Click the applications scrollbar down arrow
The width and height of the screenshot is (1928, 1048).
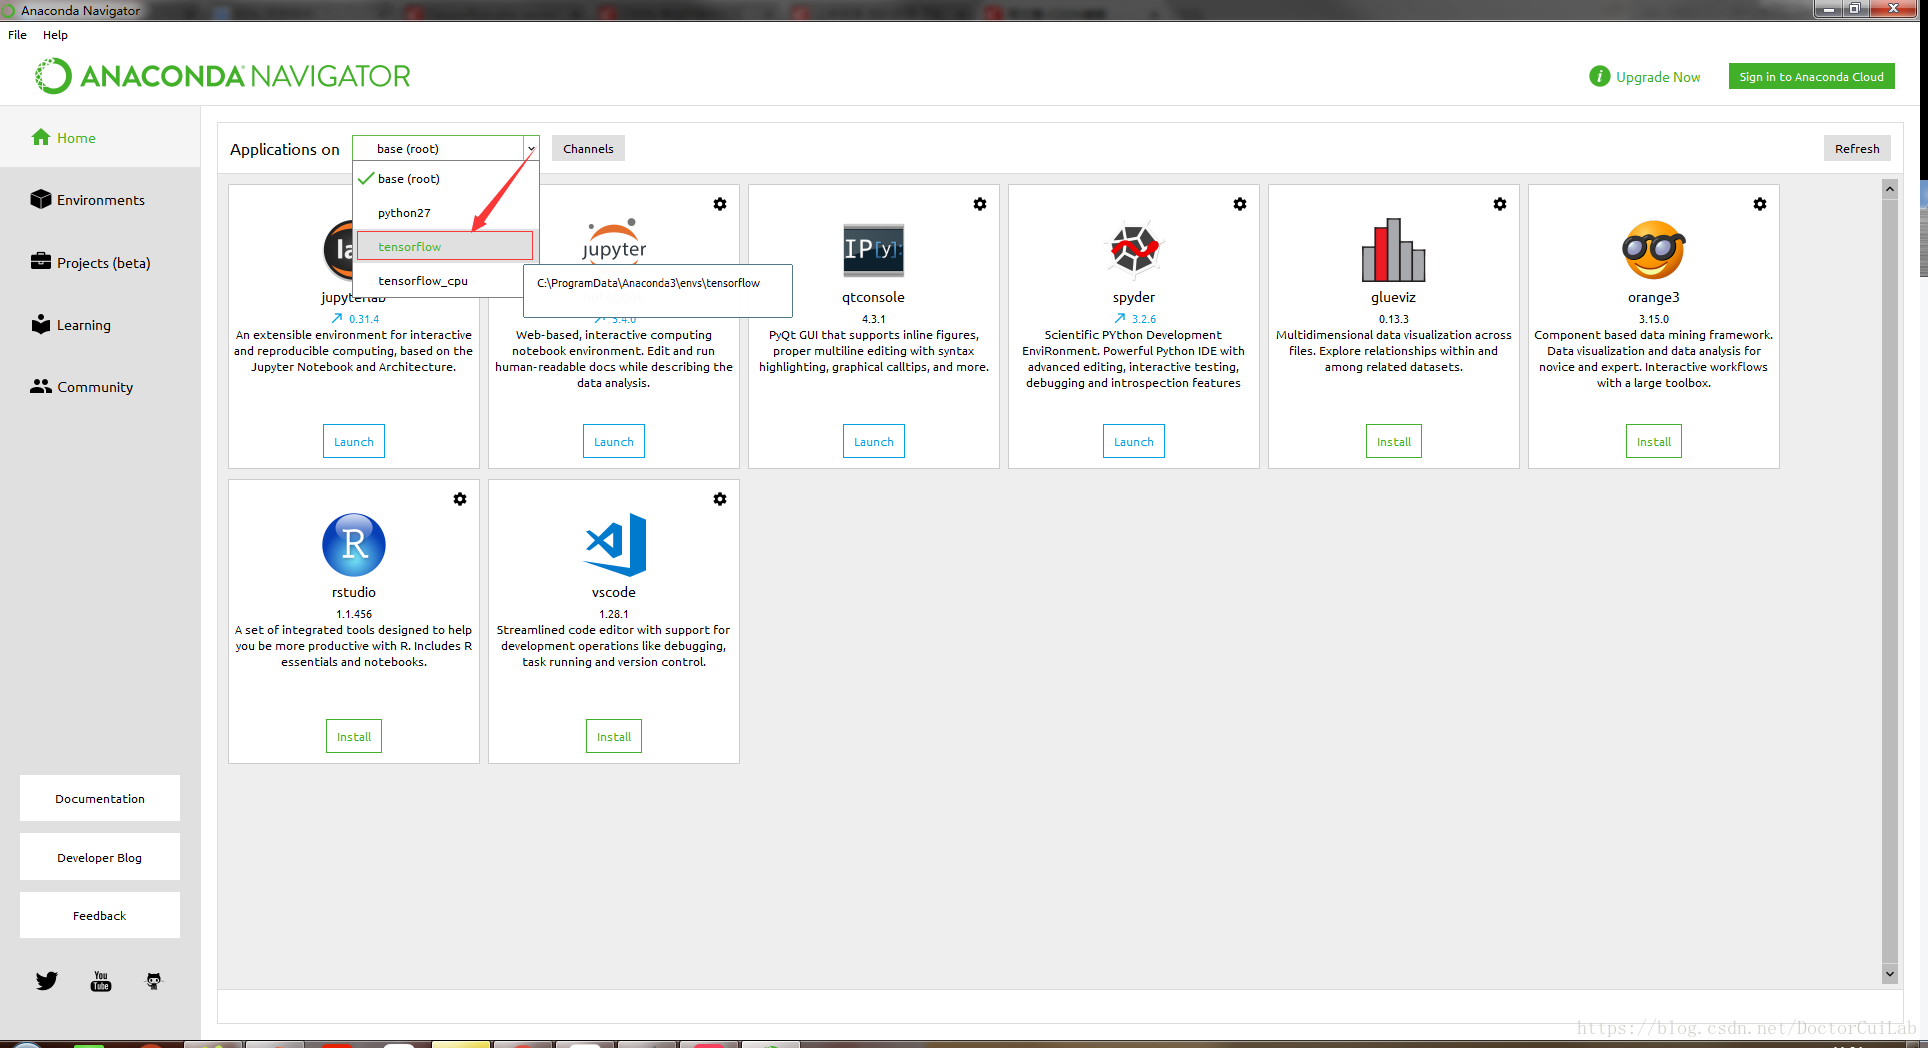coord(1889,973)
